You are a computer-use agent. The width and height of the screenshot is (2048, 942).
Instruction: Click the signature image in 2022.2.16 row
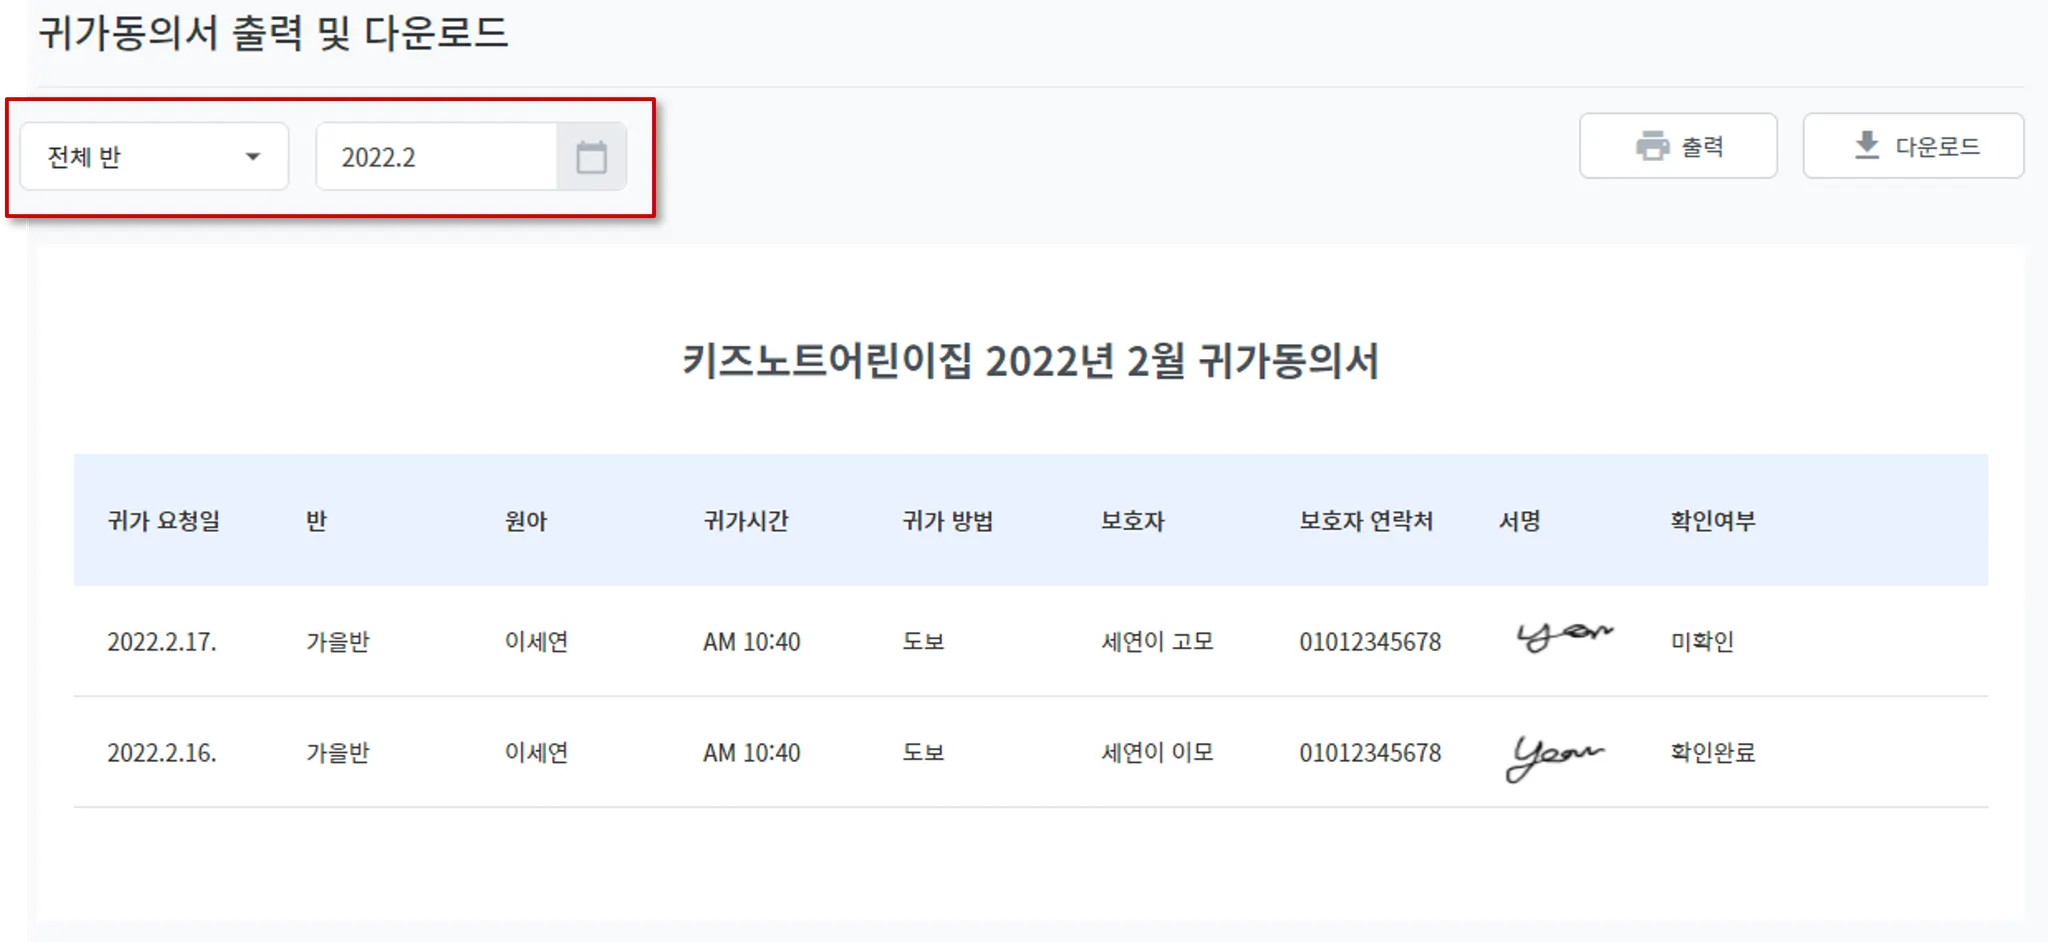1553,757
